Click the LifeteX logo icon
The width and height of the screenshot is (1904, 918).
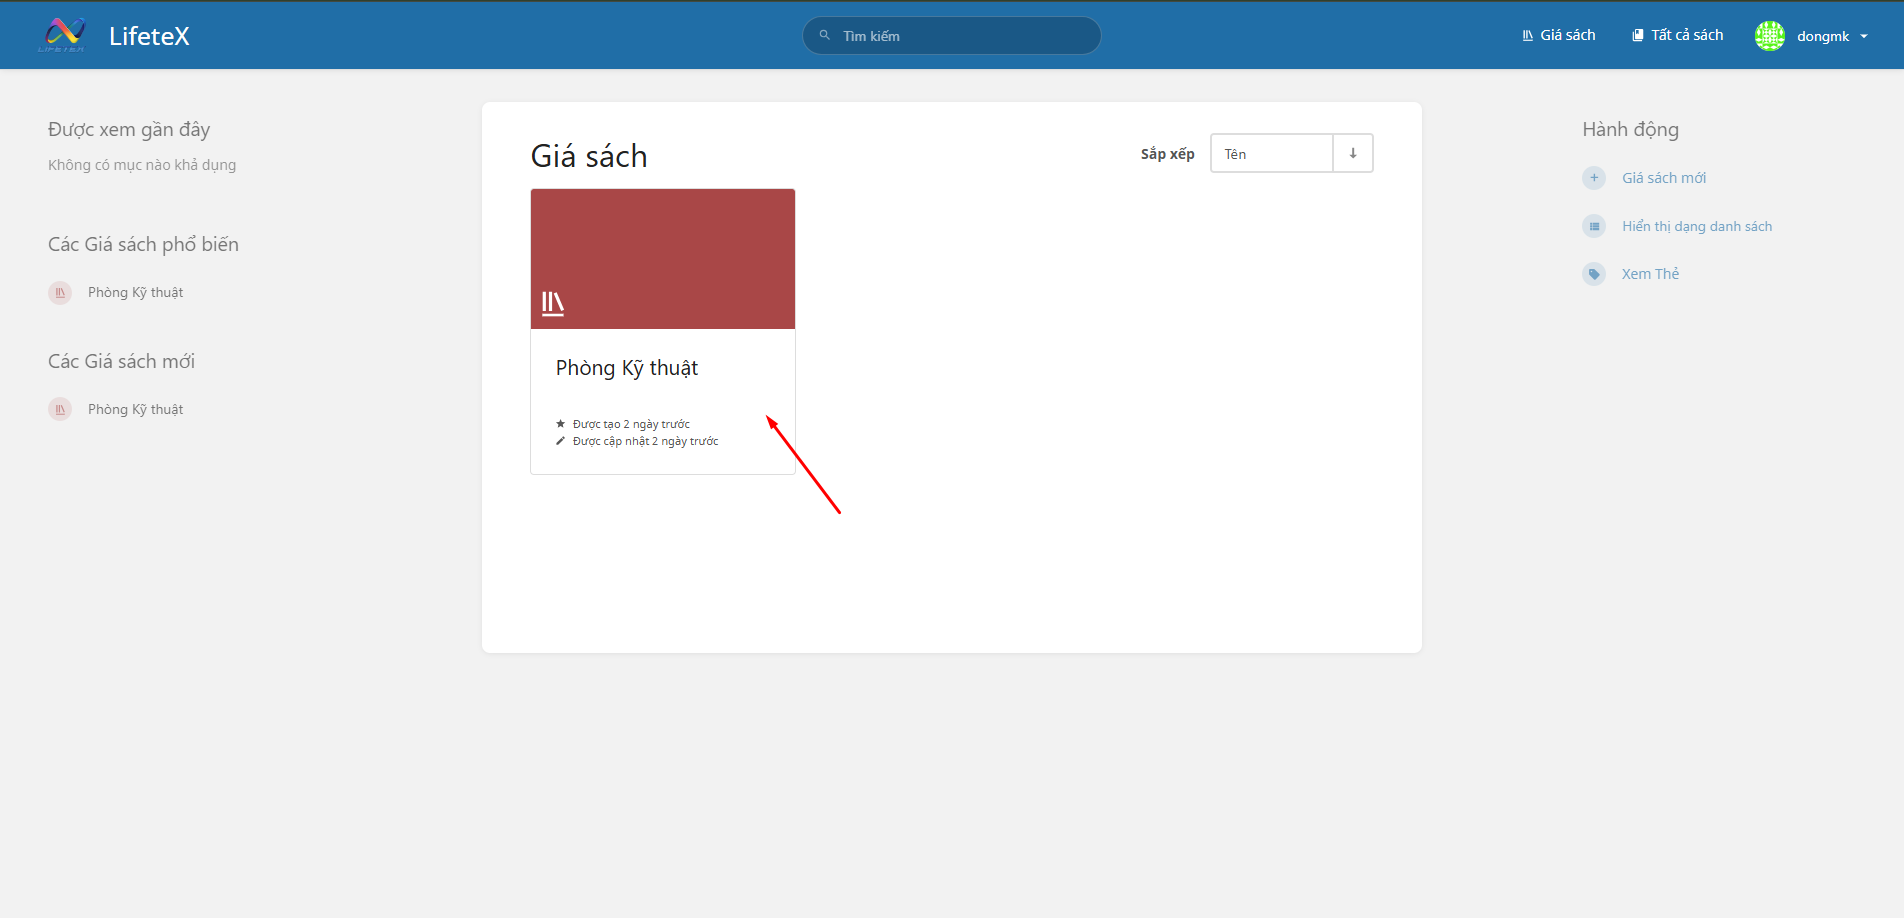[63, 35]
